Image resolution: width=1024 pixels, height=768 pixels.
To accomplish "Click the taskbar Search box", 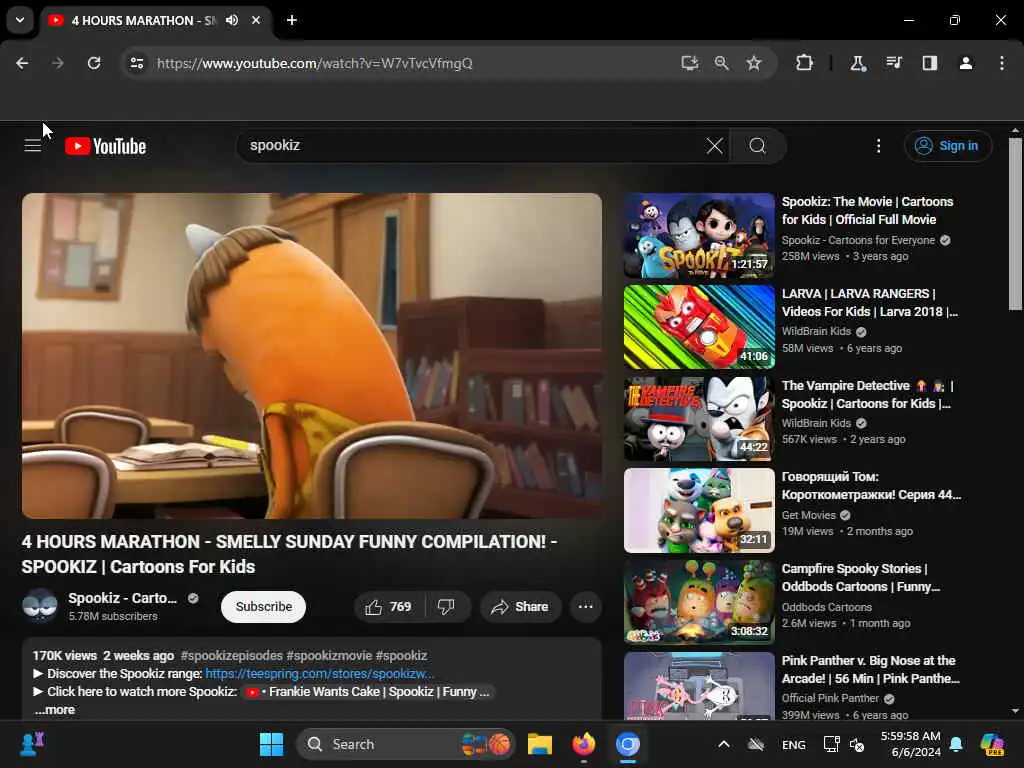I will (406, 744).
